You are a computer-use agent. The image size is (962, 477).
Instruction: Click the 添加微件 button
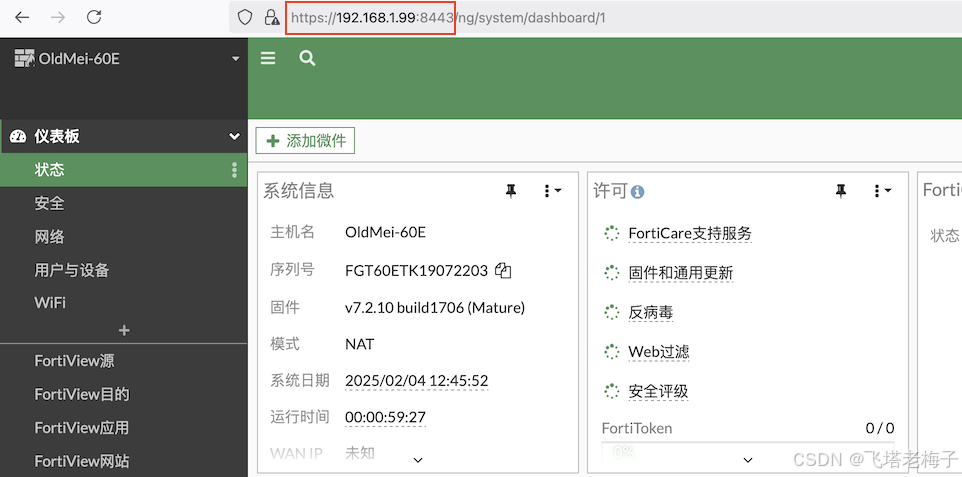(x=305, y=141)
